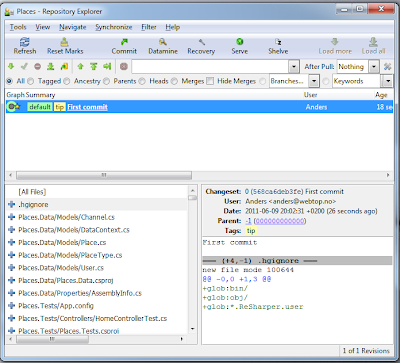The height and width of the screenshot is (363, 400).
Task: Click the Load all toolbar icon
Action: click(x=373, y=42)
